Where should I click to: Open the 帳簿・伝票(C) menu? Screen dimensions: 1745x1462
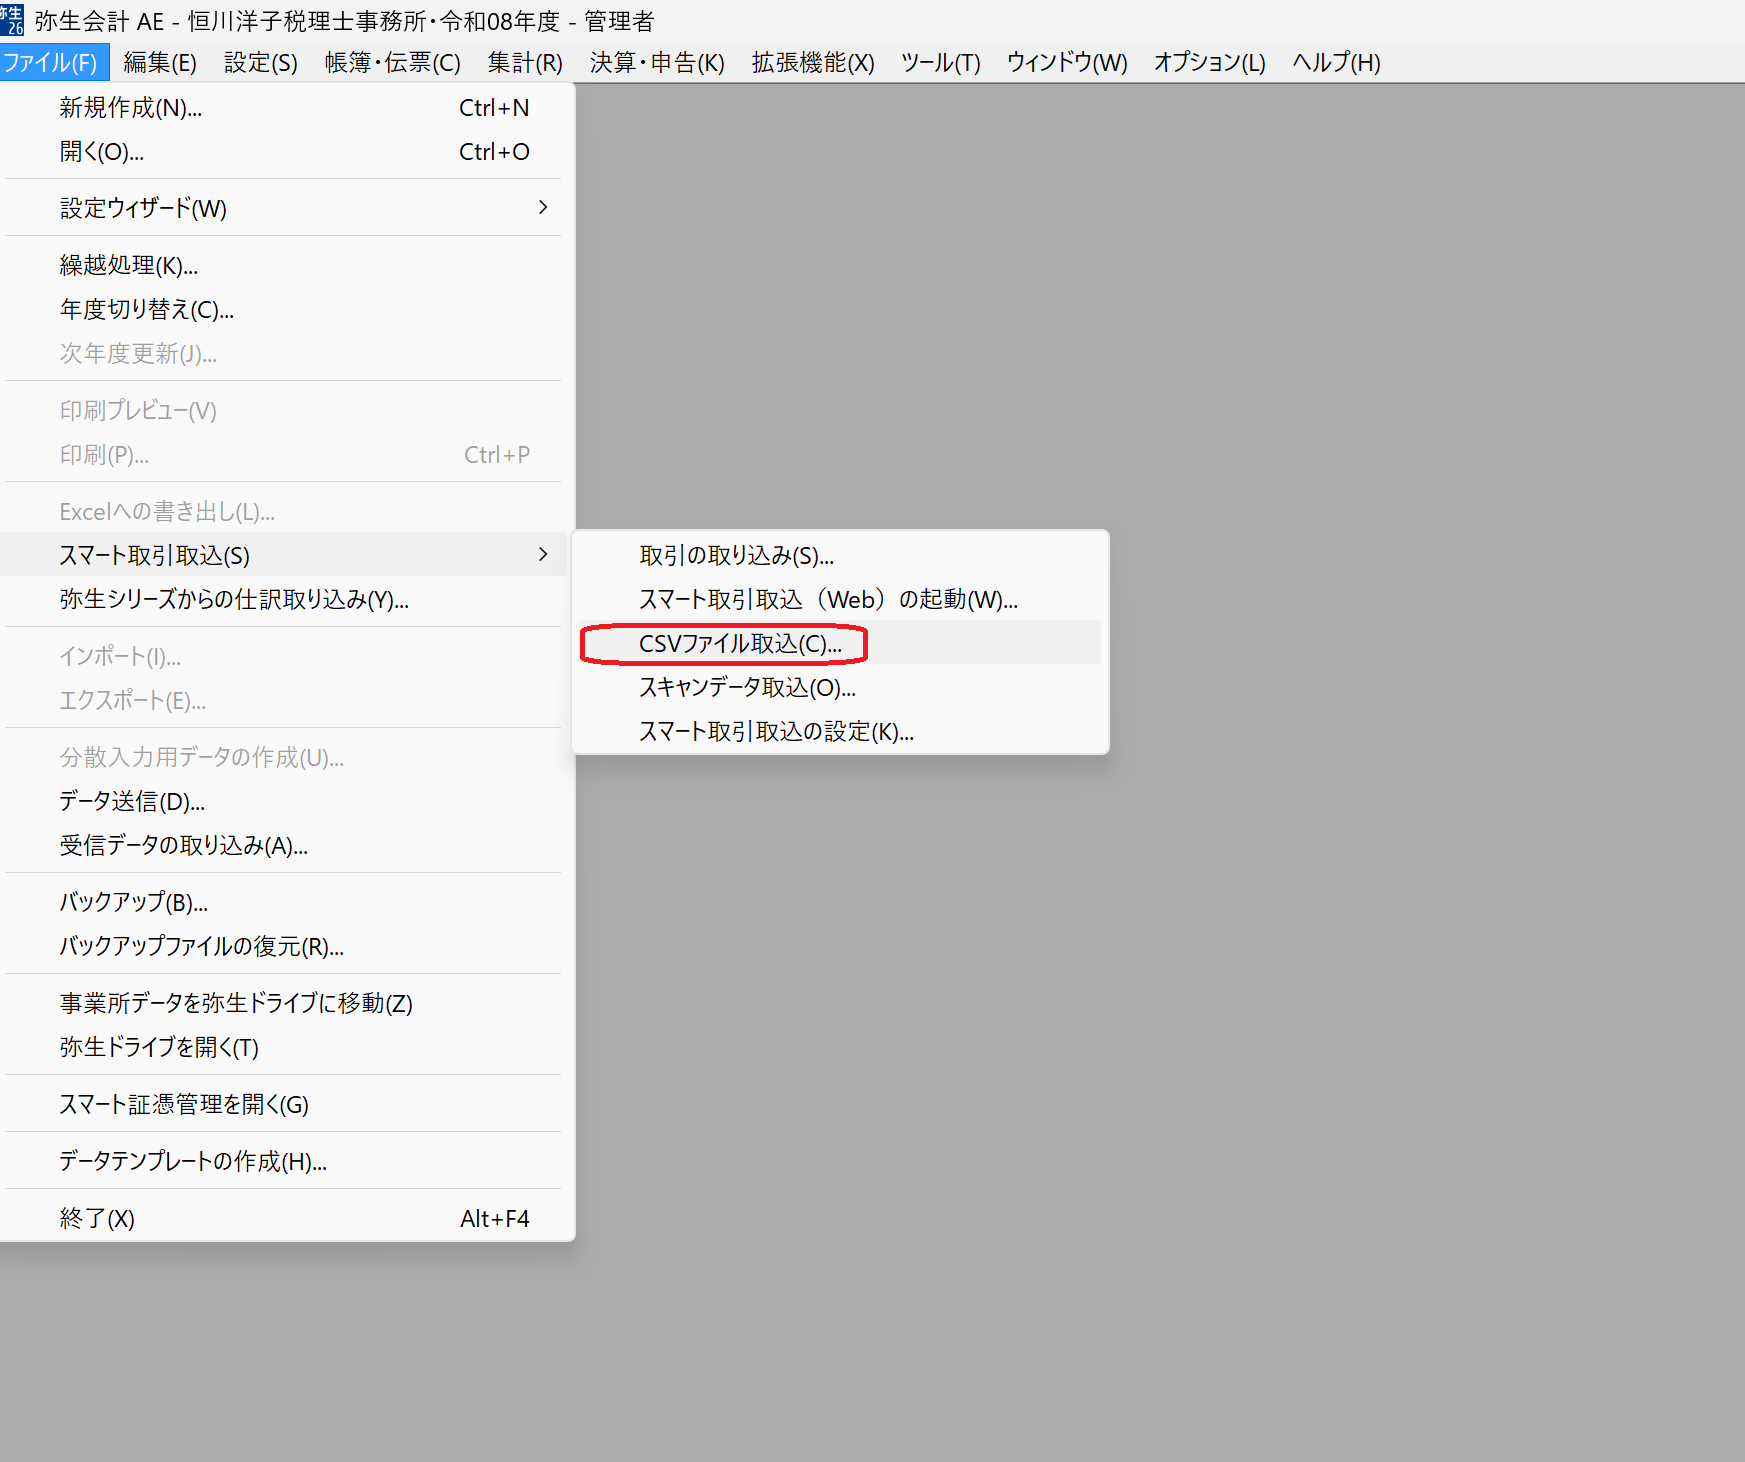[x=392, y=63]
